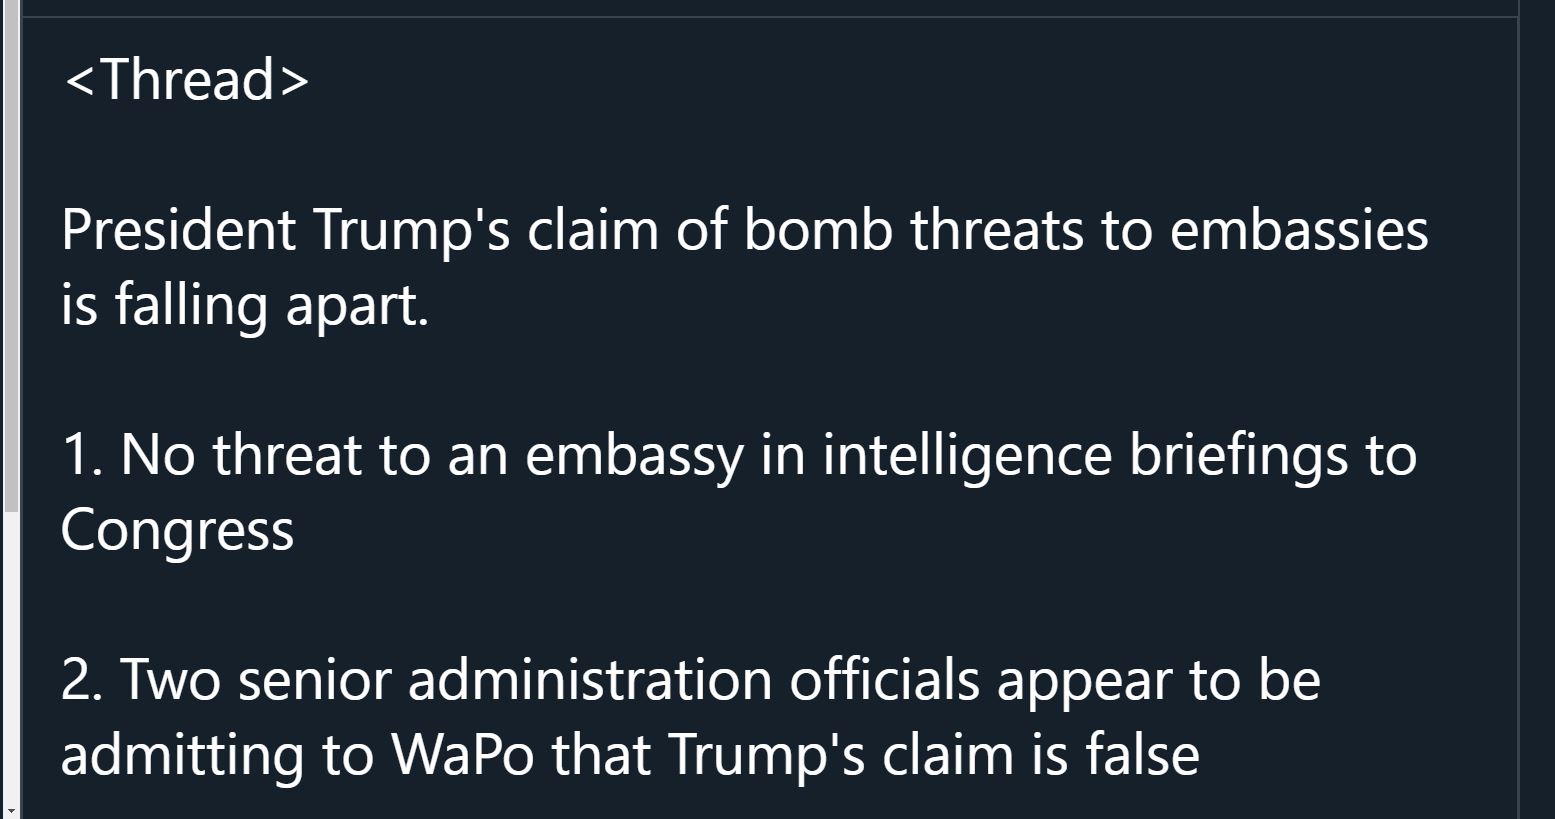Click the words "appear to be"
Image resolution: width=1555 pixels, height=819 pixels.
pyautogui.click(x=1159, y=680)
